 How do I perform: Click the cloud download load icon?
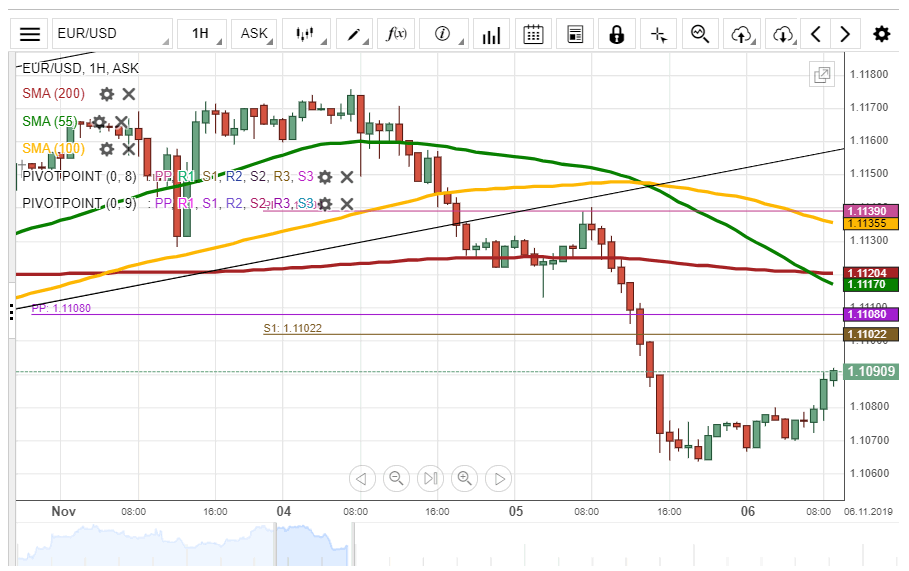[783, 34]
